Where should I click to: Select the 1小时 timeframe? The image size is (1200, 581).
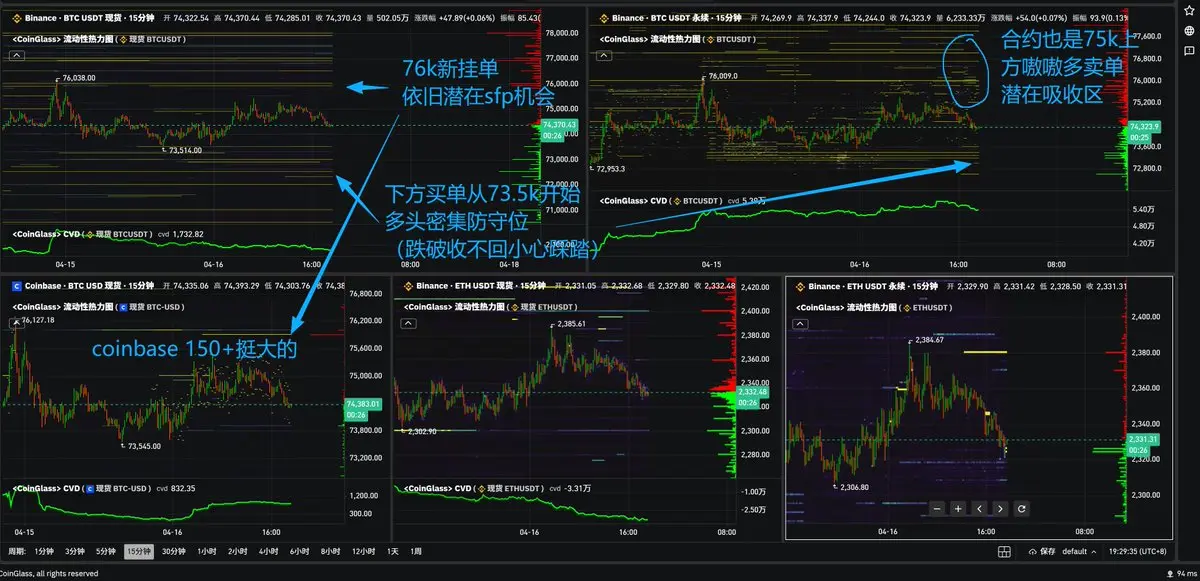click(207, 551)
